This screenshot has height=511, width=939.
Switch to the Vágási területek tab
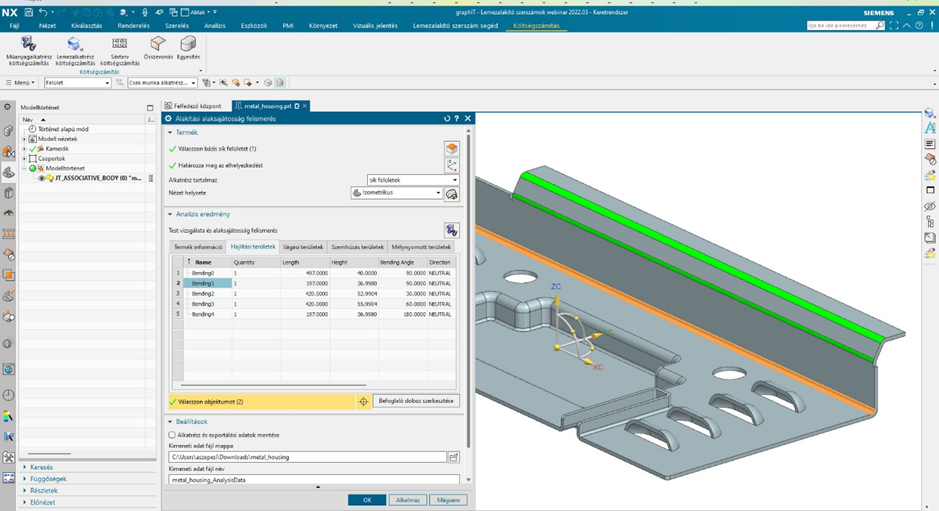[x=303, y=246]
